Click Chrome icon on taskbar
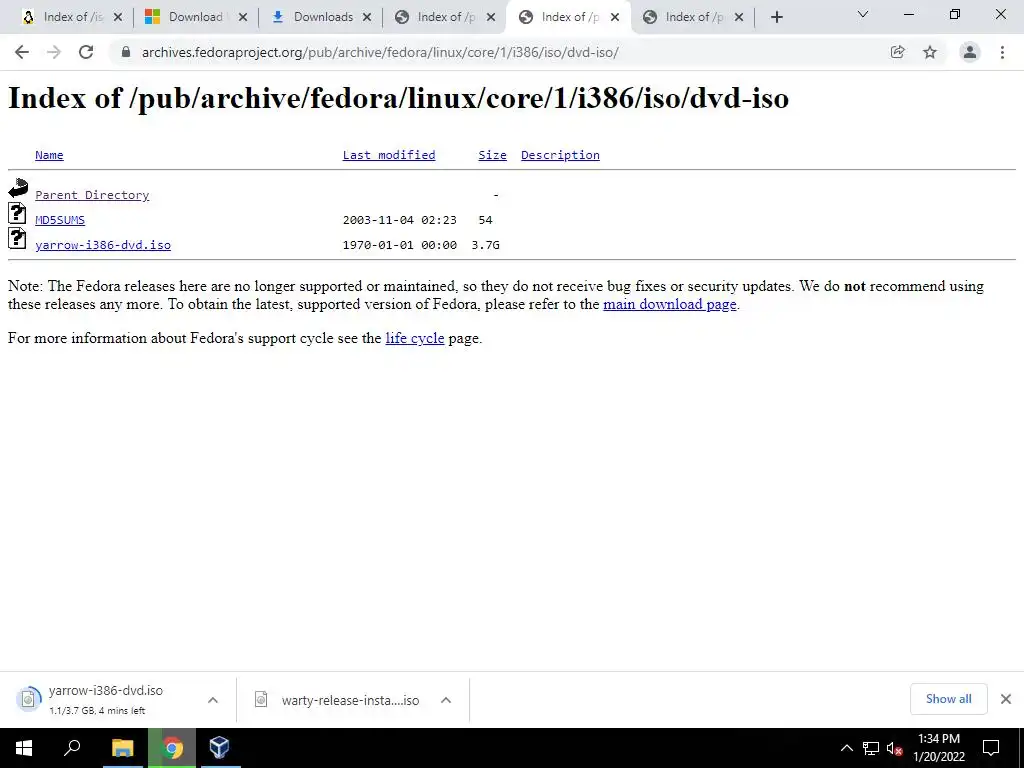1024x768 pixels. (x=172, y=748)
